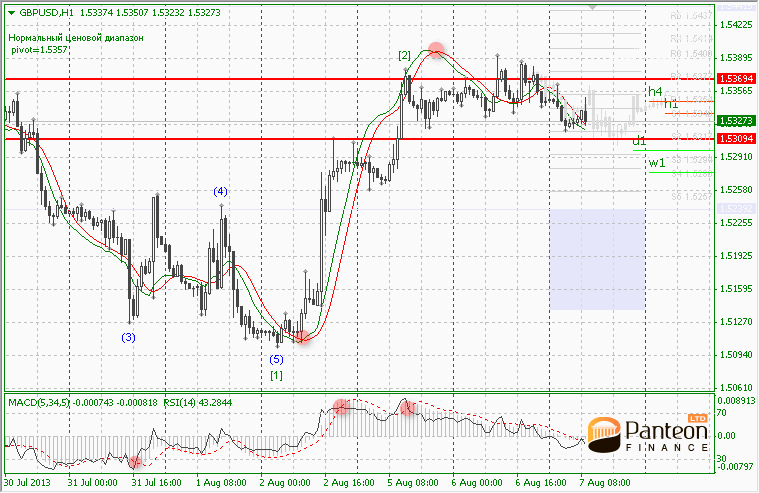Click the green [2] wave label

[x=404, y=56]
